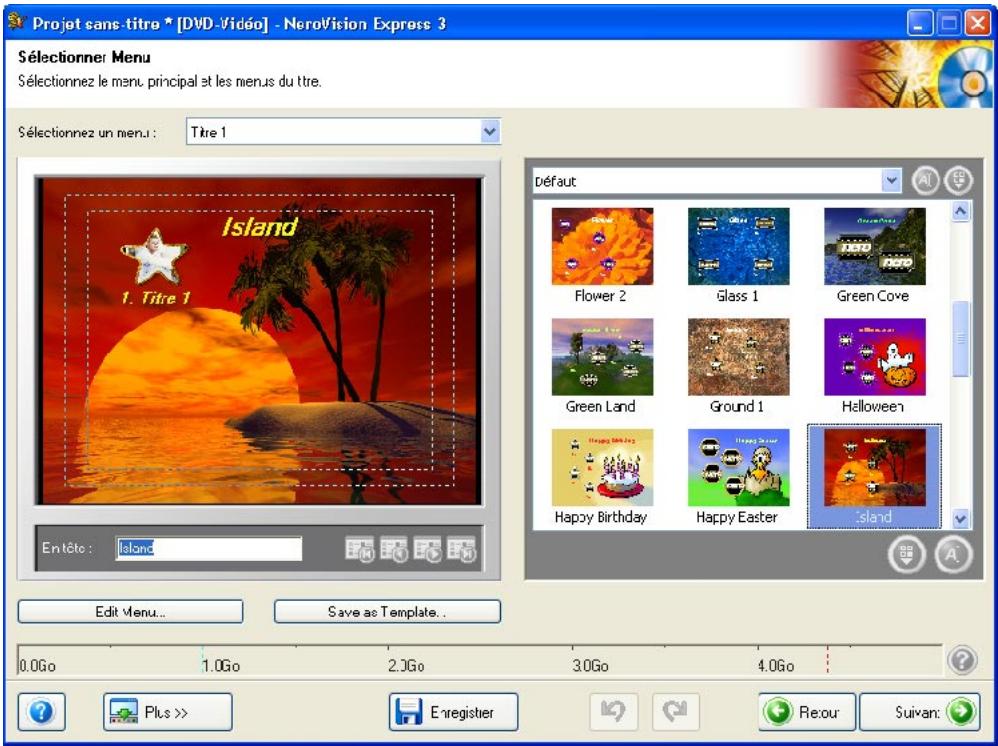Expand the Défaut template category dropdown
The width and height of the screenshot is (998, 746).
click(x=892, y=181)
